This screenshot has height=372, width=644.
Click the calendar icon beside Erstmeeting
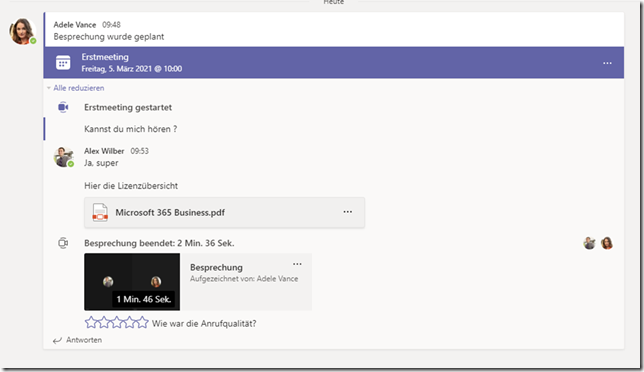tap(63, 63)
